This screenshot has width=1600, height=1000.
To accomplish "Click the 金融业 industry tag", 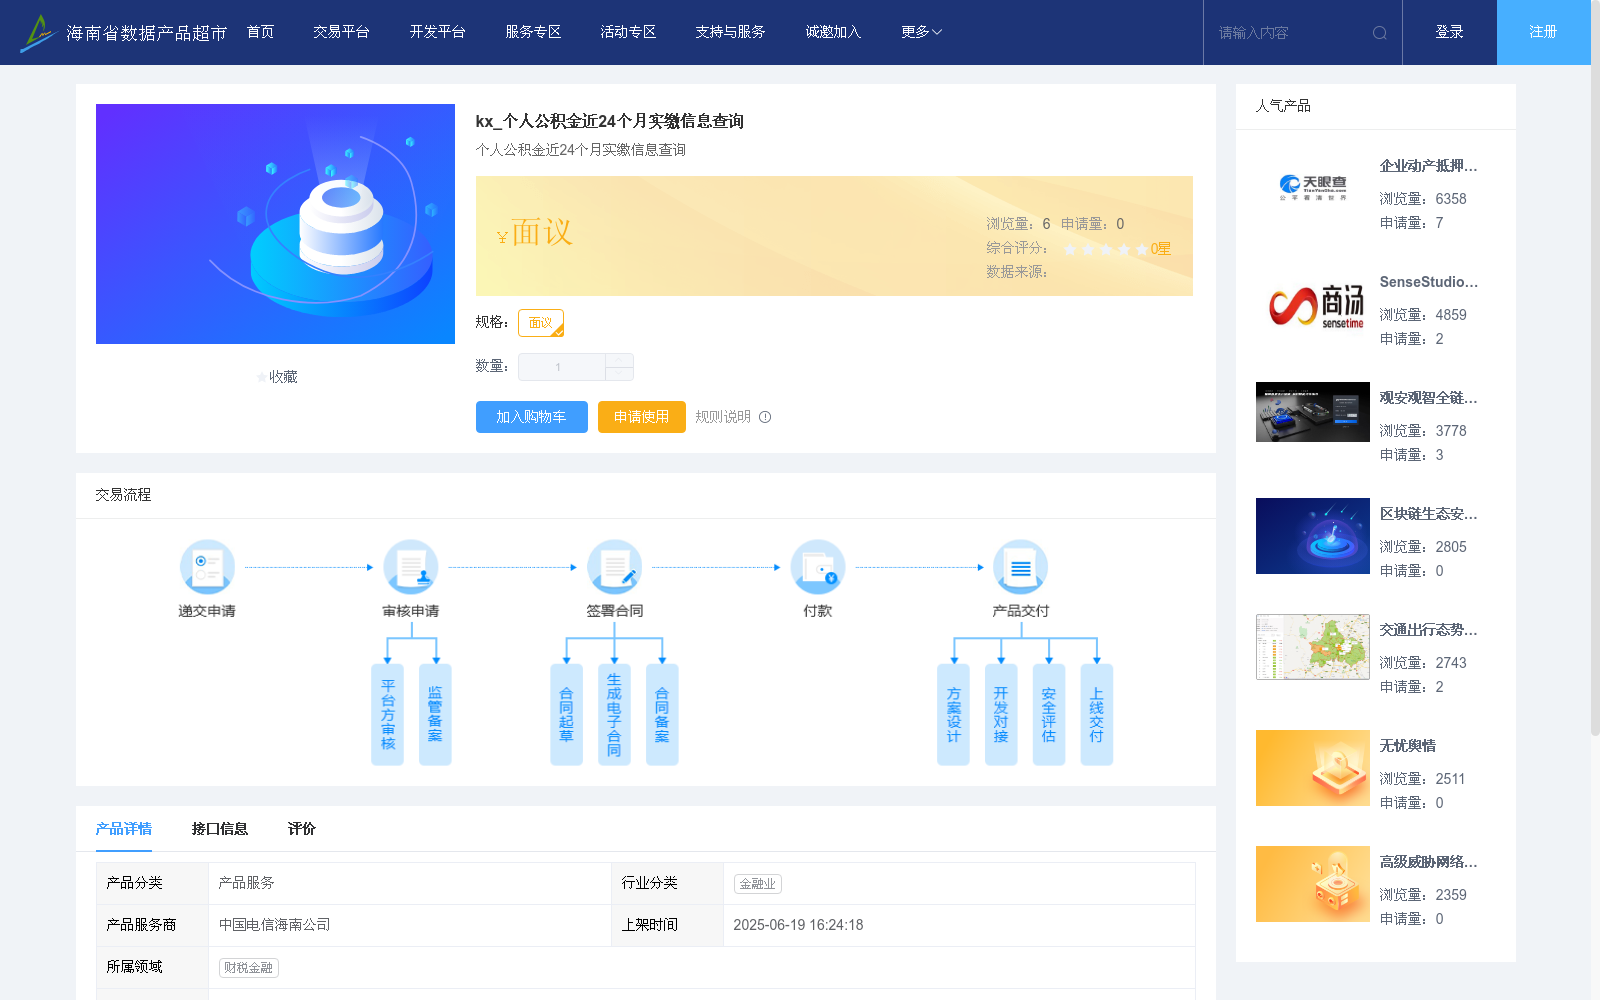I will [758, 884].
